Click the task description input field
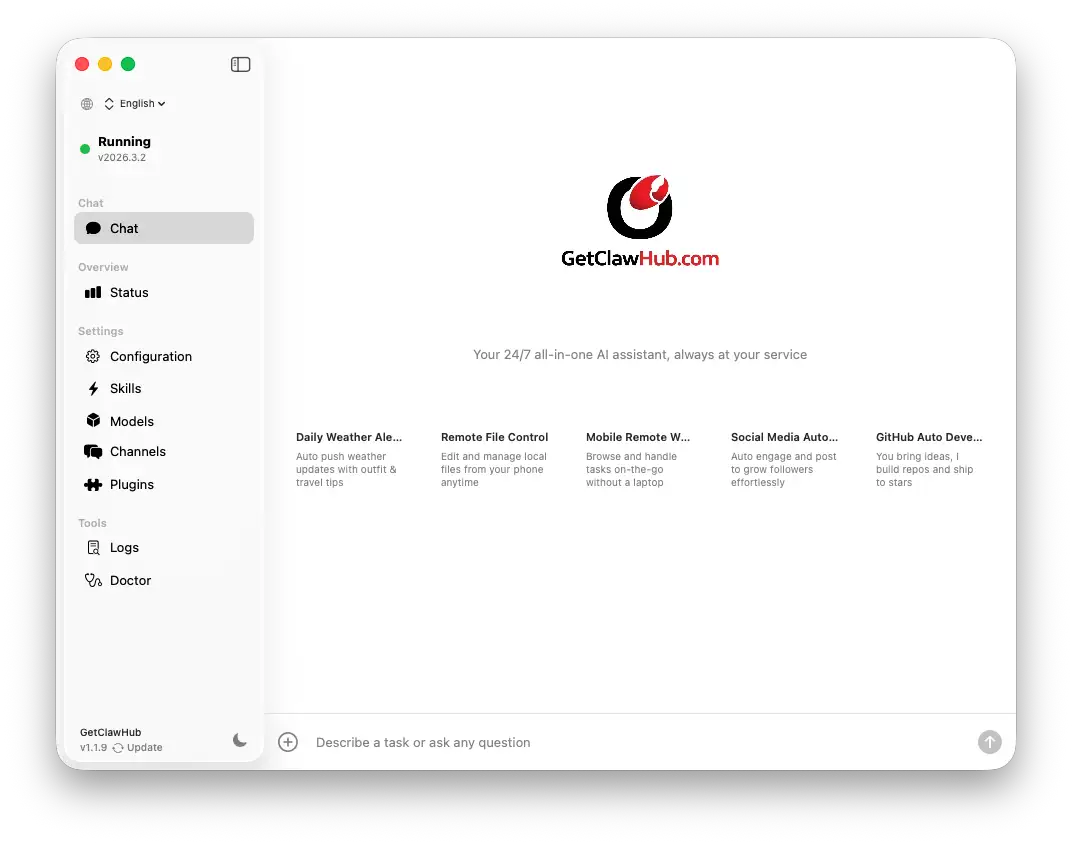The width and height of the screenshot is (1072, 844). click(x=600, y=742)
